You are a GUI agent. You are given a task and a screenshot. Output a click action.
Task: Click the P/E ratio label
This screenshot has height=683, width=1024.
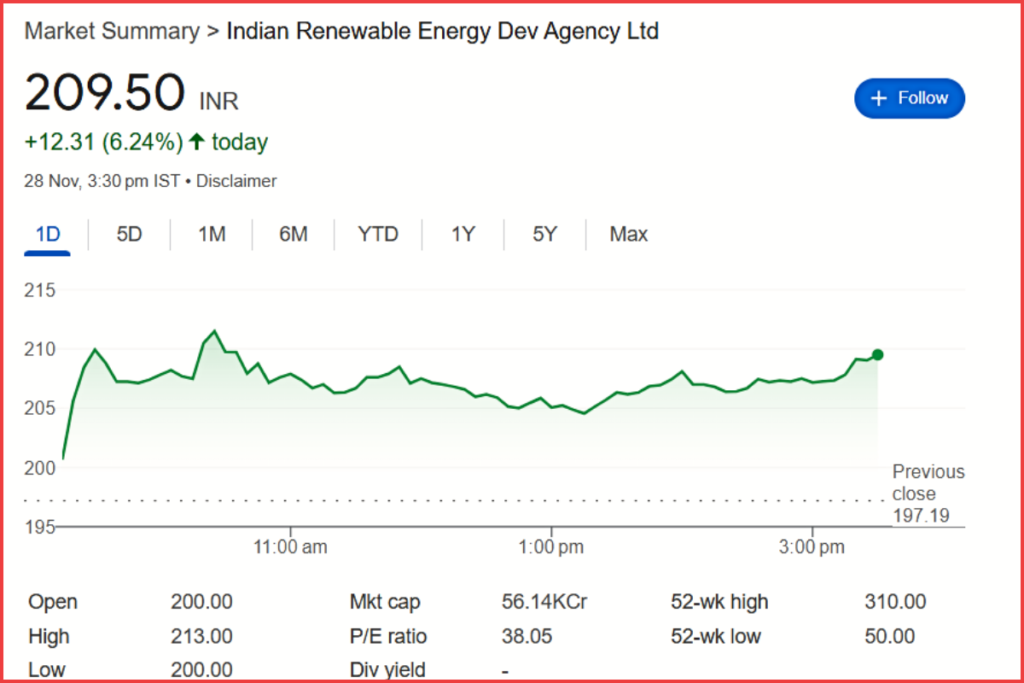tap(388, 636)
